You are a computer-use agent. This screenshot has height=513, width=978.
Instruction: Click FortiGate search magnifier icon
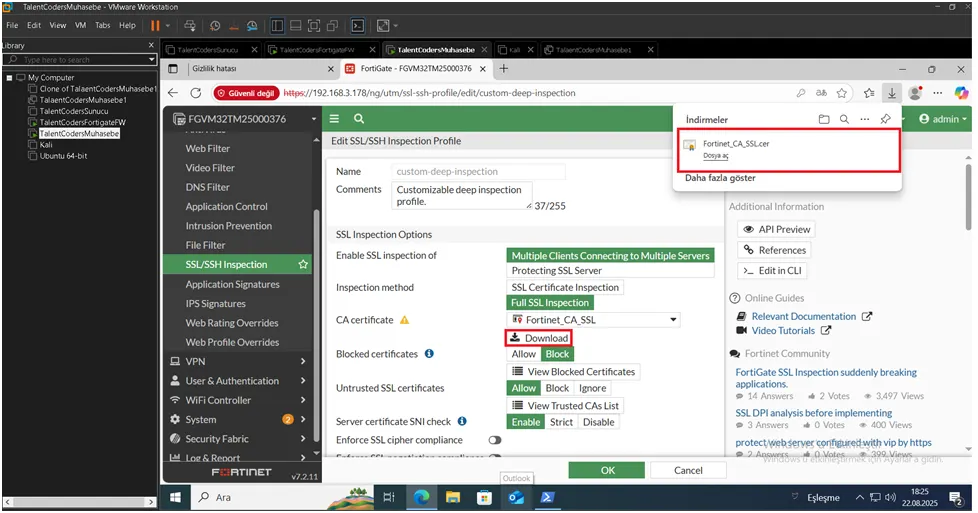tap(359, 119)
